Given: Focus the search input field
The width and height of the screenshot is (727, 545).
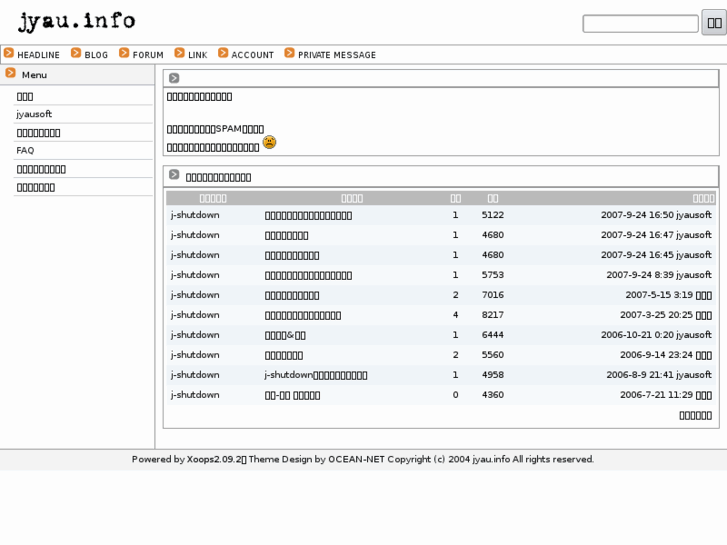Looking at the screenshot, I should coord(640,23).
